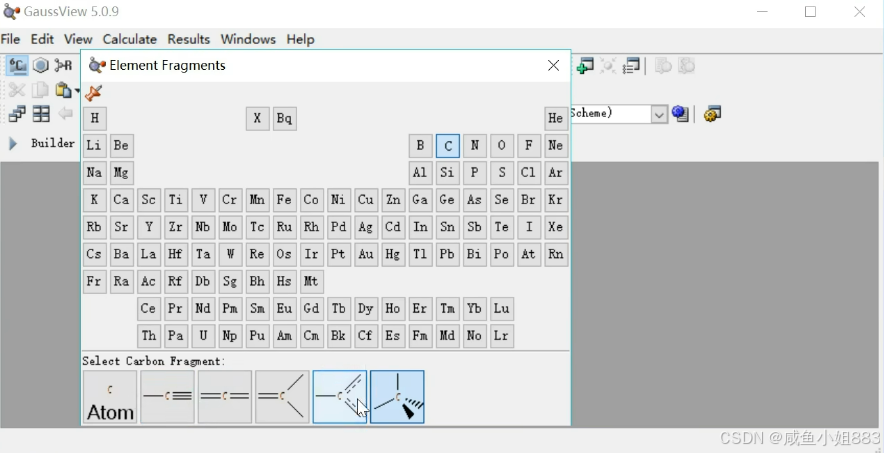Select element N

(475, 146)
